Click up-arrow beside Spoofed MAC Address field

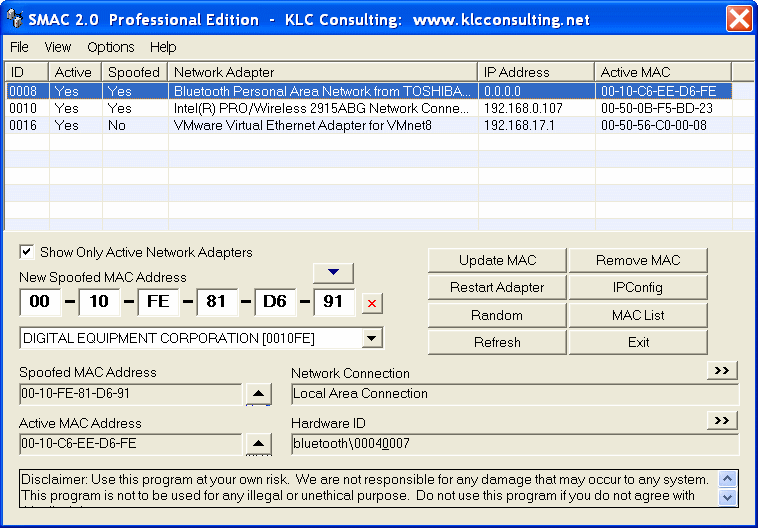(258, 394)
